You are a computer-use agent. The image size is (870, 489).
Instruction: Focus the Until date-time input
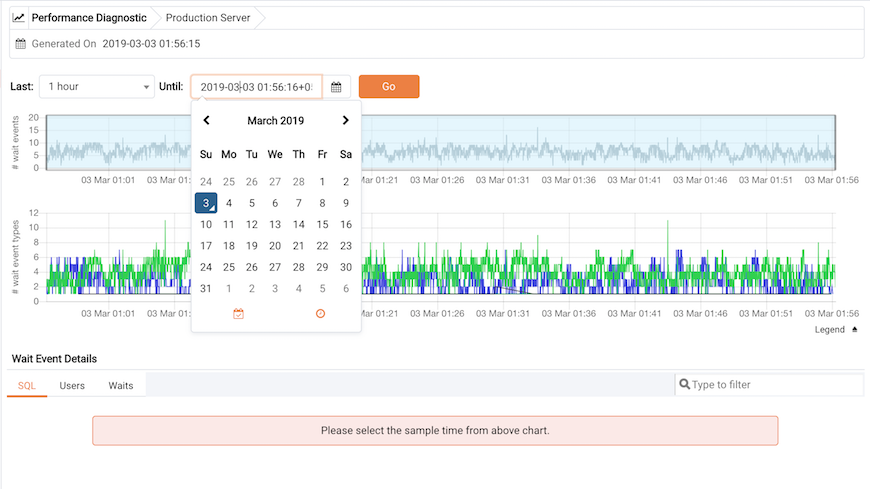pyautogui.click(x=256, y=87)
